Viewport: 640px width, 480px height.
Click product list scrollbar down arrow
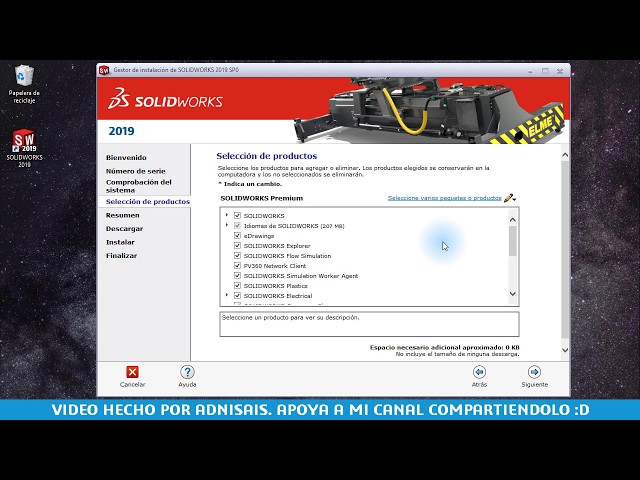[513, 293]
